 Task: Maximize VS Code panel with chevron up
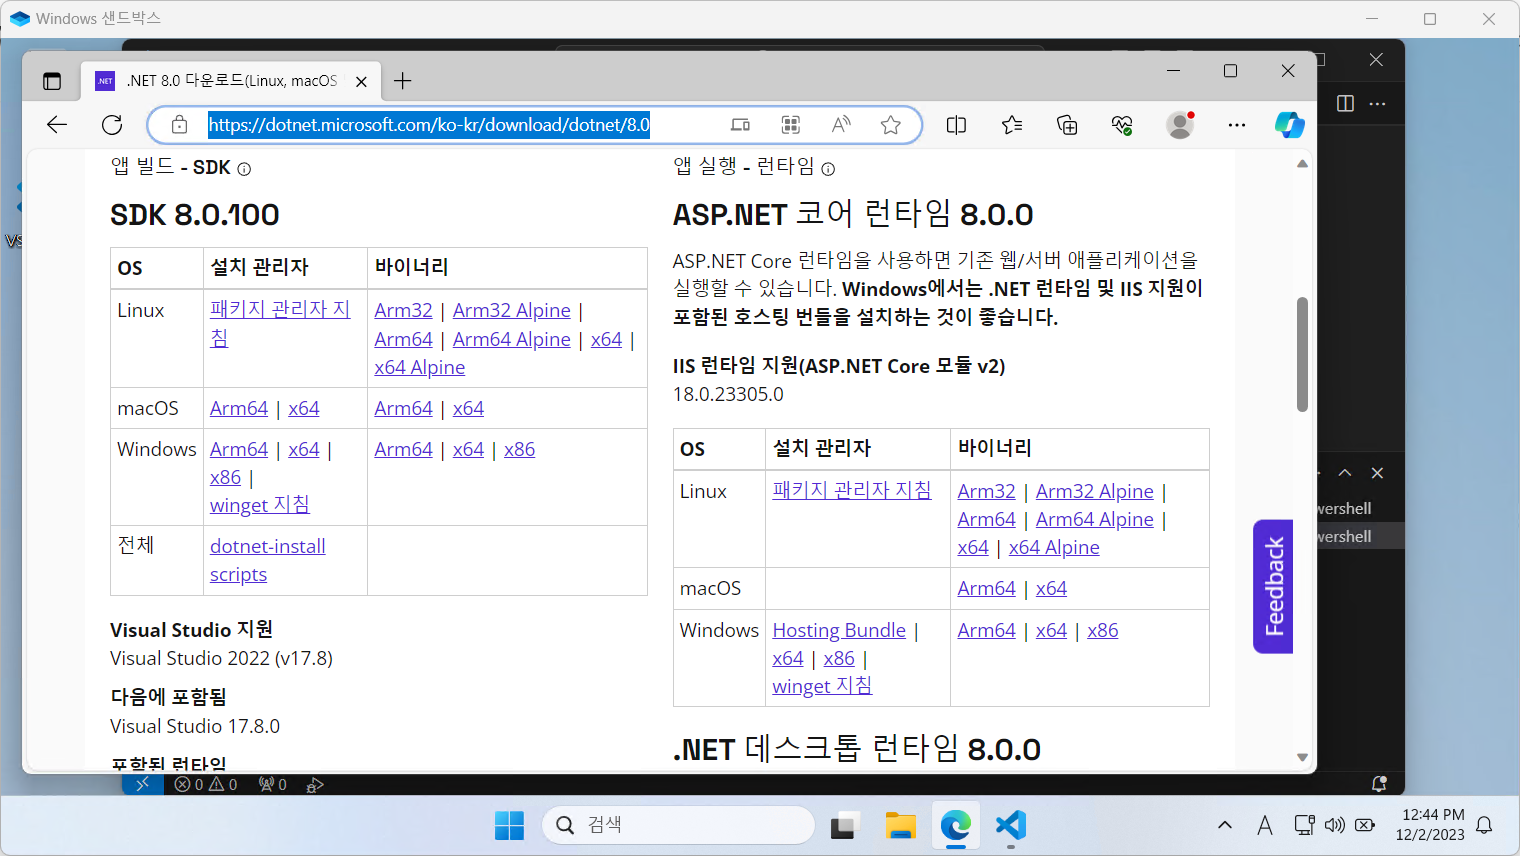point(1345,473)
